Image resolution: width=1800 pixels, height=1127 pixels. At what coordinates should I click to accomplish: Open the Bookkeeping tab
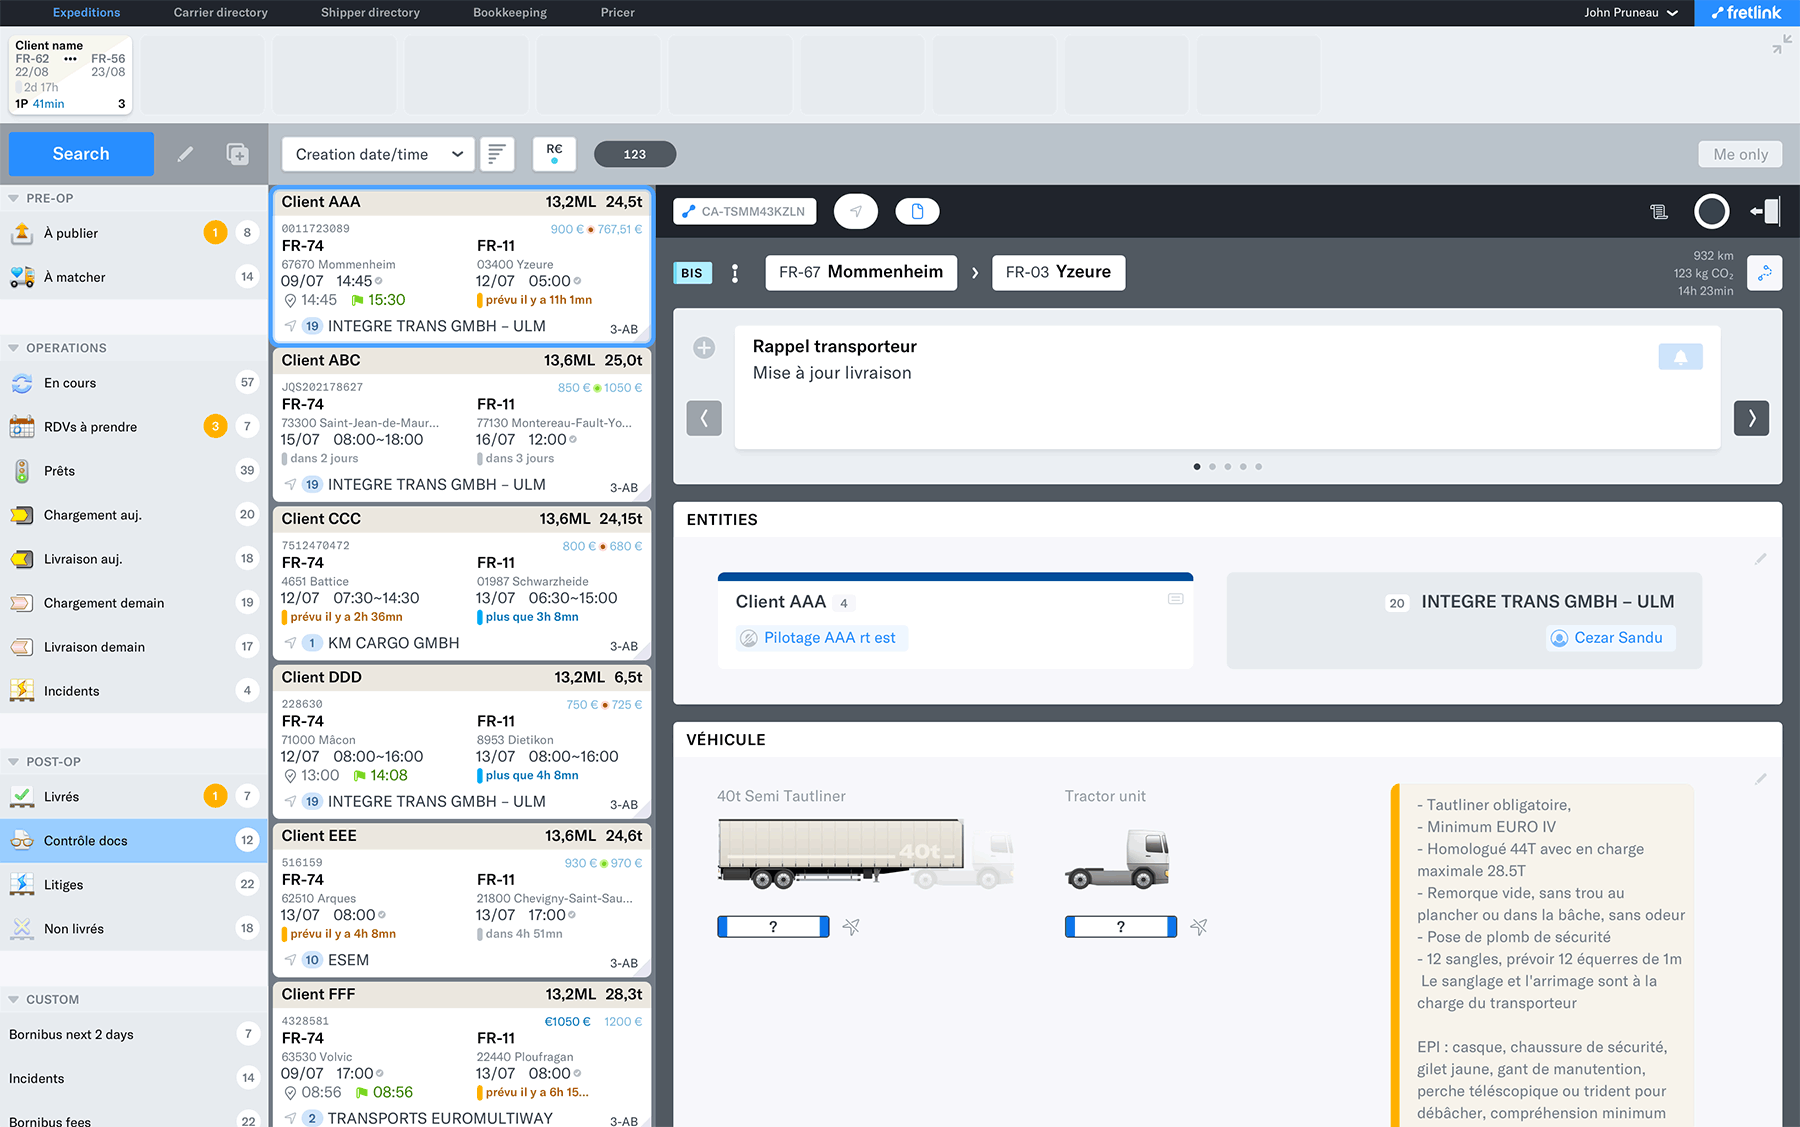pos(510,13)
